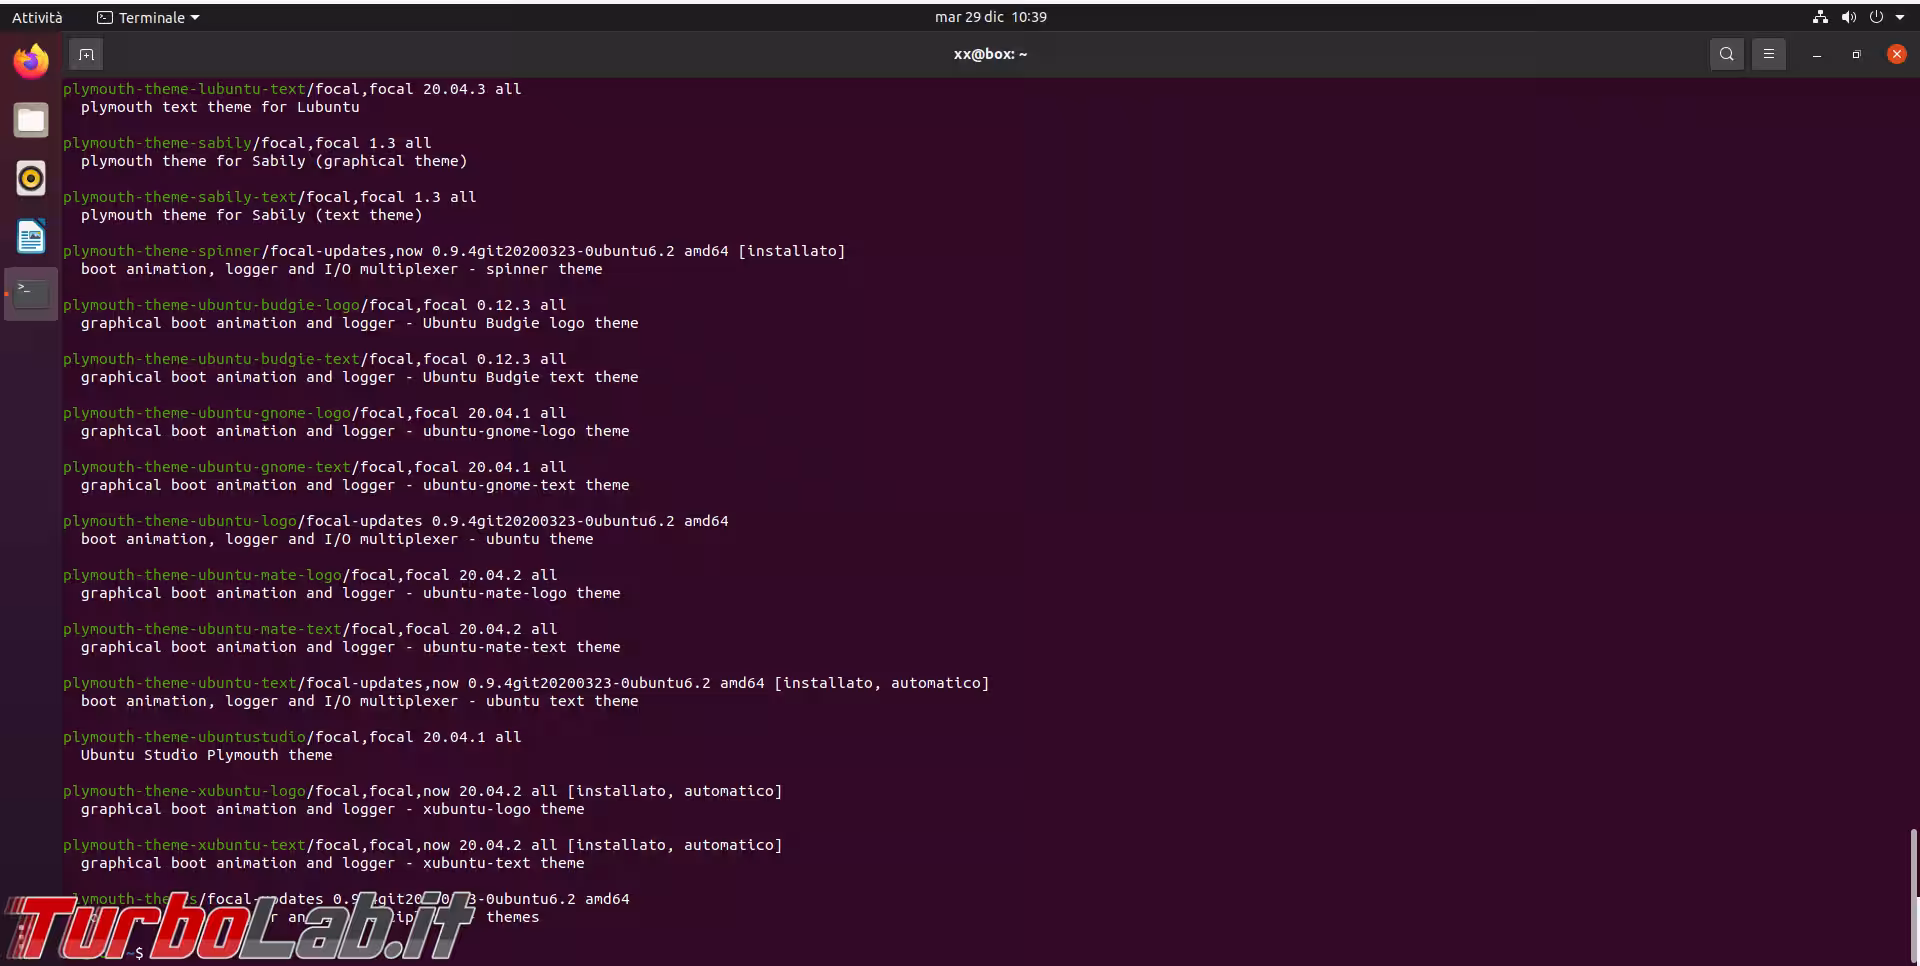Open the clock calendar at mar 29 dic
1920x966 pixels.
990,17
